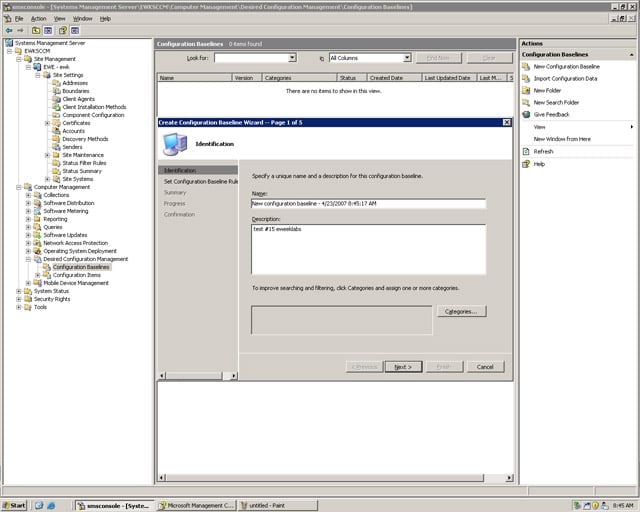Expand the Software Distribution node
Image resolution: width=640 pixels, height=512 pixels.
[28, 203]
